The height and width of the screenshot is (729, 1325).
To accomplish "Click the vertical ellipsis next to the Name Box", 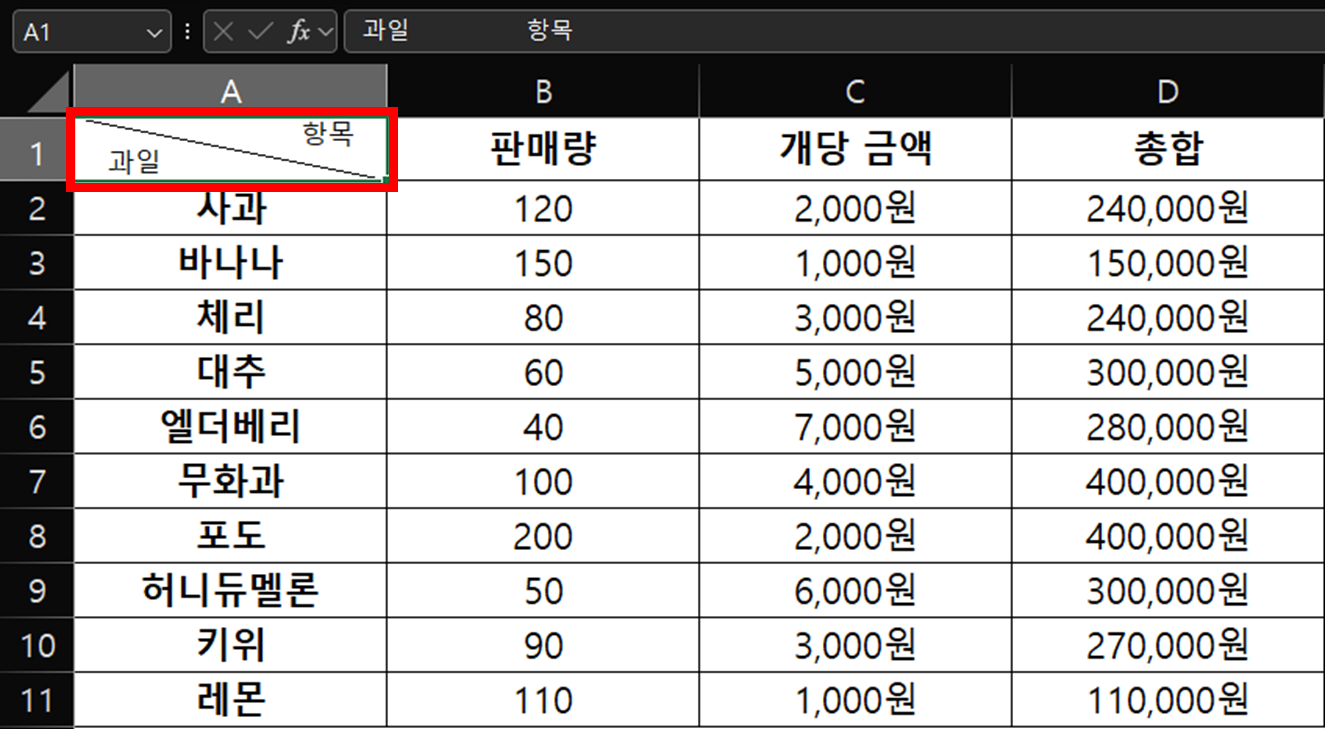I will click(x=188, y=31).
